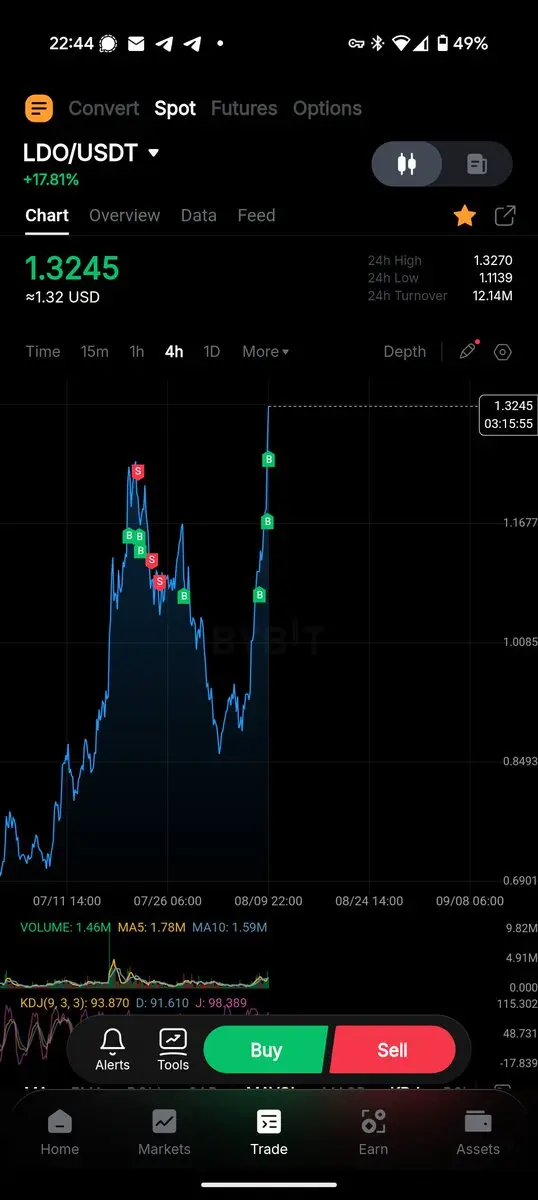Image resolution: width=538 pixels, height=1200 pixels.
Task: Expand the LDO/USDT pair dropdown
Action: 154,153
